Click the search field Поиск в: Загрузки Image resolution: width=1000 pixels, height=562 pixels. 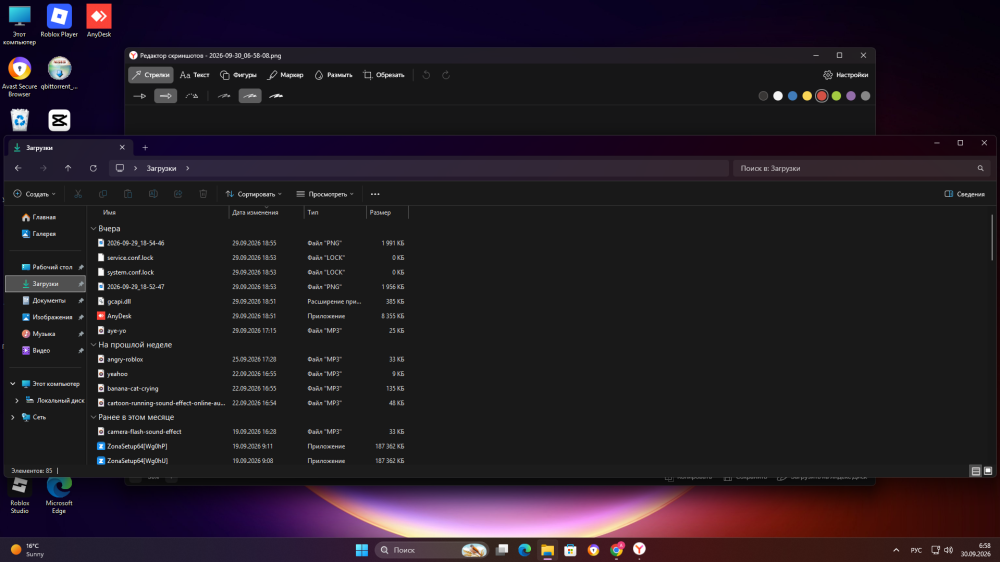tap(861, 168)
